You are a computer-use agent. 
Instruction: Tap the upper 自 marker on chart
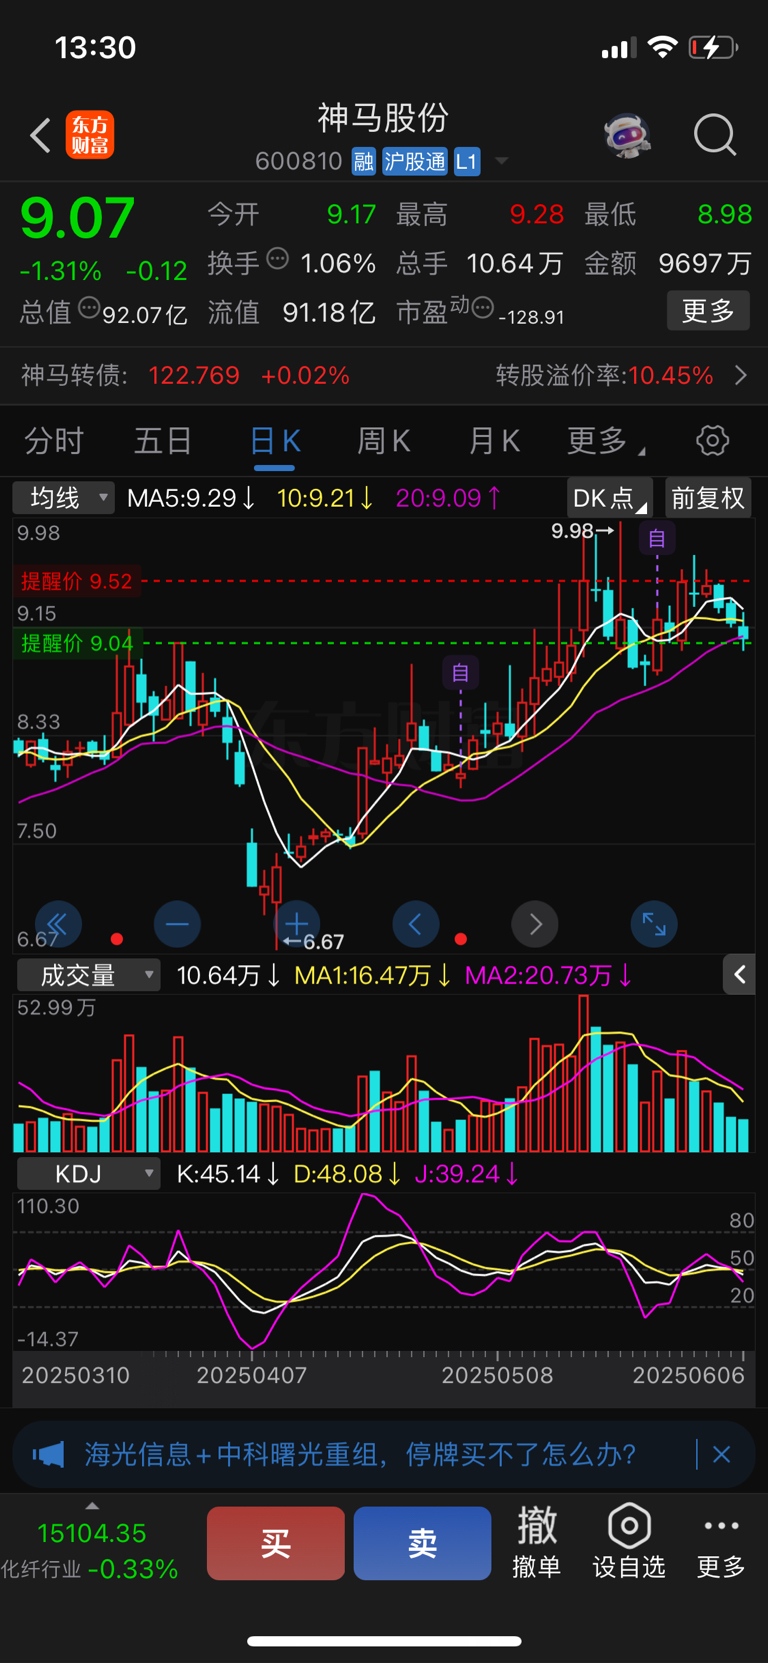coord(657,539)
